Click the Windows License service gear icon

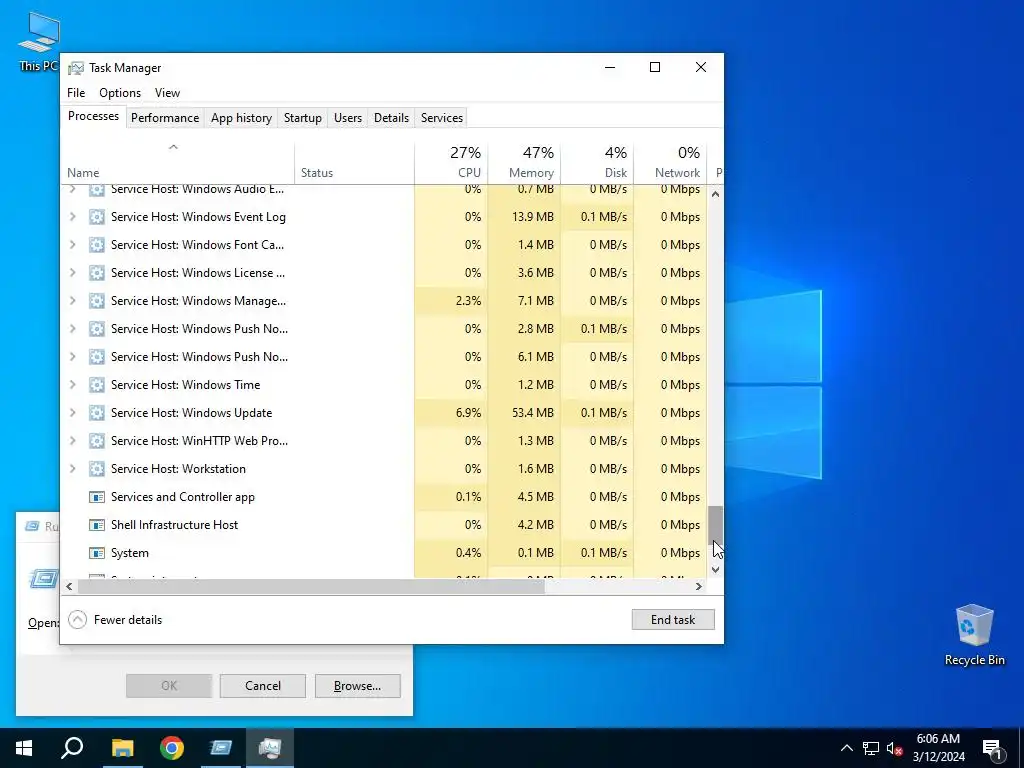click(x=97, y=273)
